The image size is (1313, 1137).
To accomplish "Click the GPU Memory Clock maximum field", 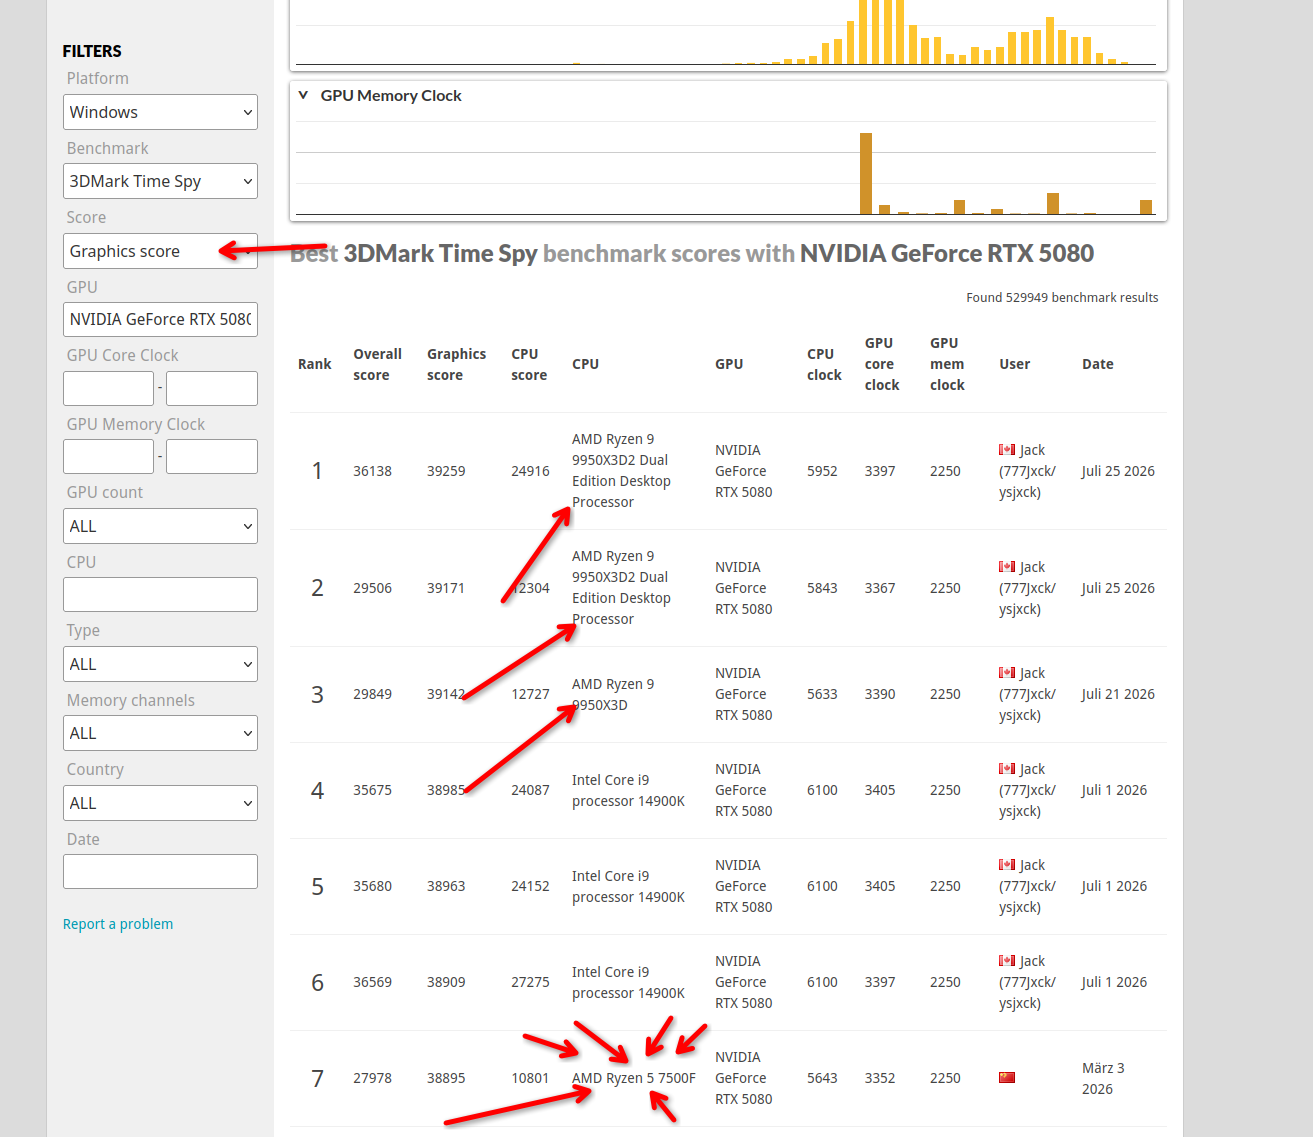I will (x=212, y=456).
